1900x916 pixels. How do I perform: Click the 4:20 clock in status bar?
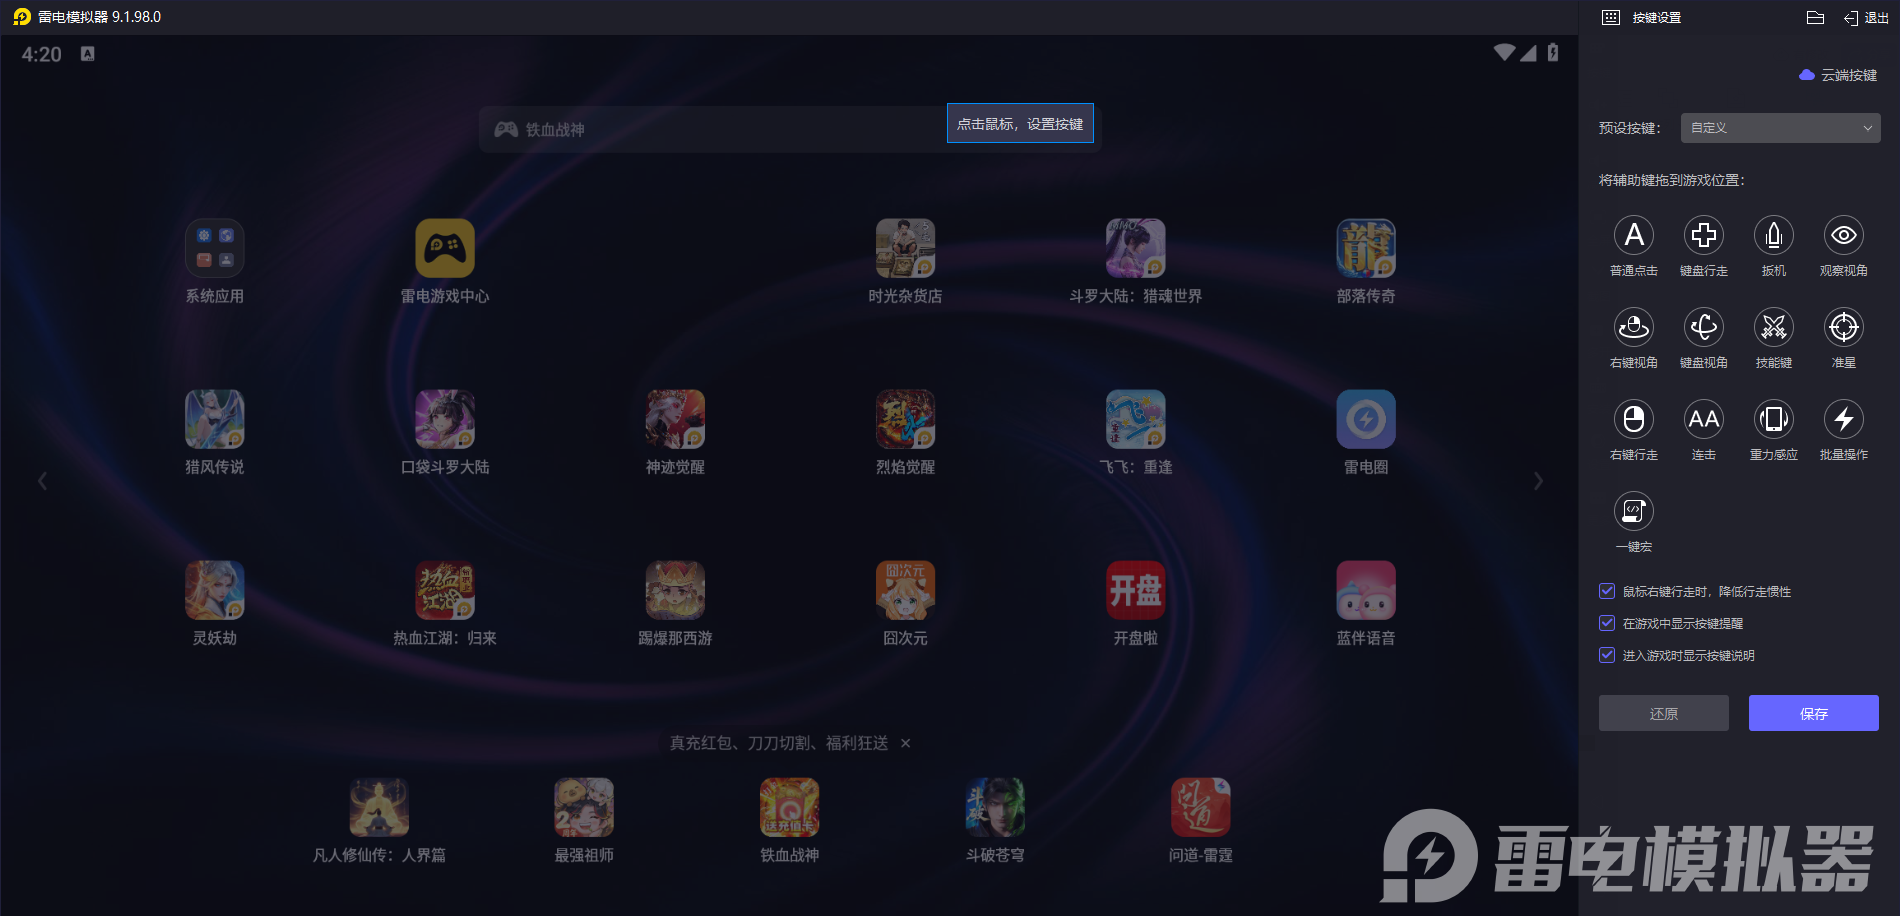(x=42, y=54)
